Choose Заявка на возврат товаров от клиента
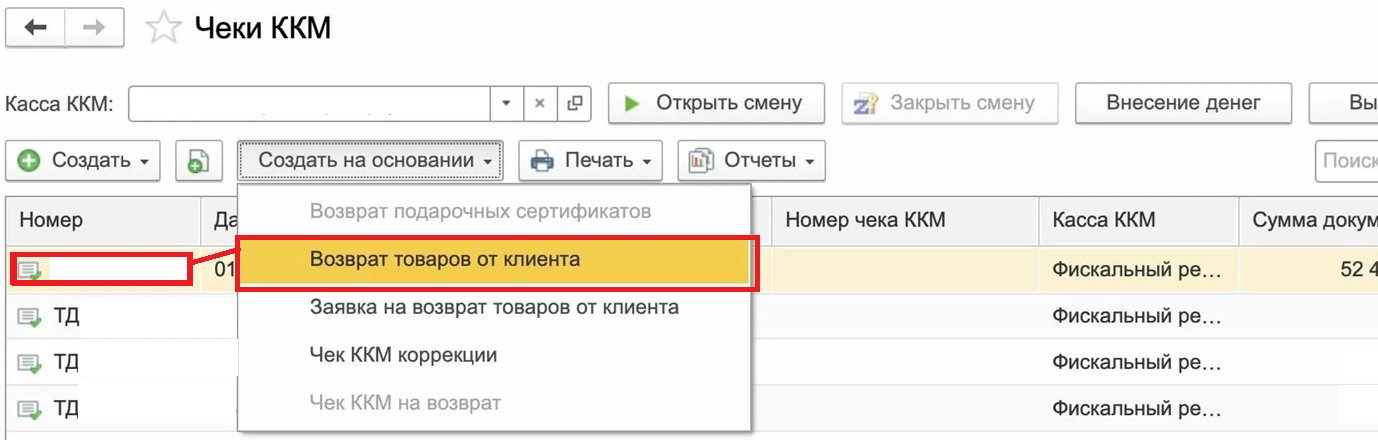The height and width of the screenshot is (440, 1378). click(x=494, y=307)
